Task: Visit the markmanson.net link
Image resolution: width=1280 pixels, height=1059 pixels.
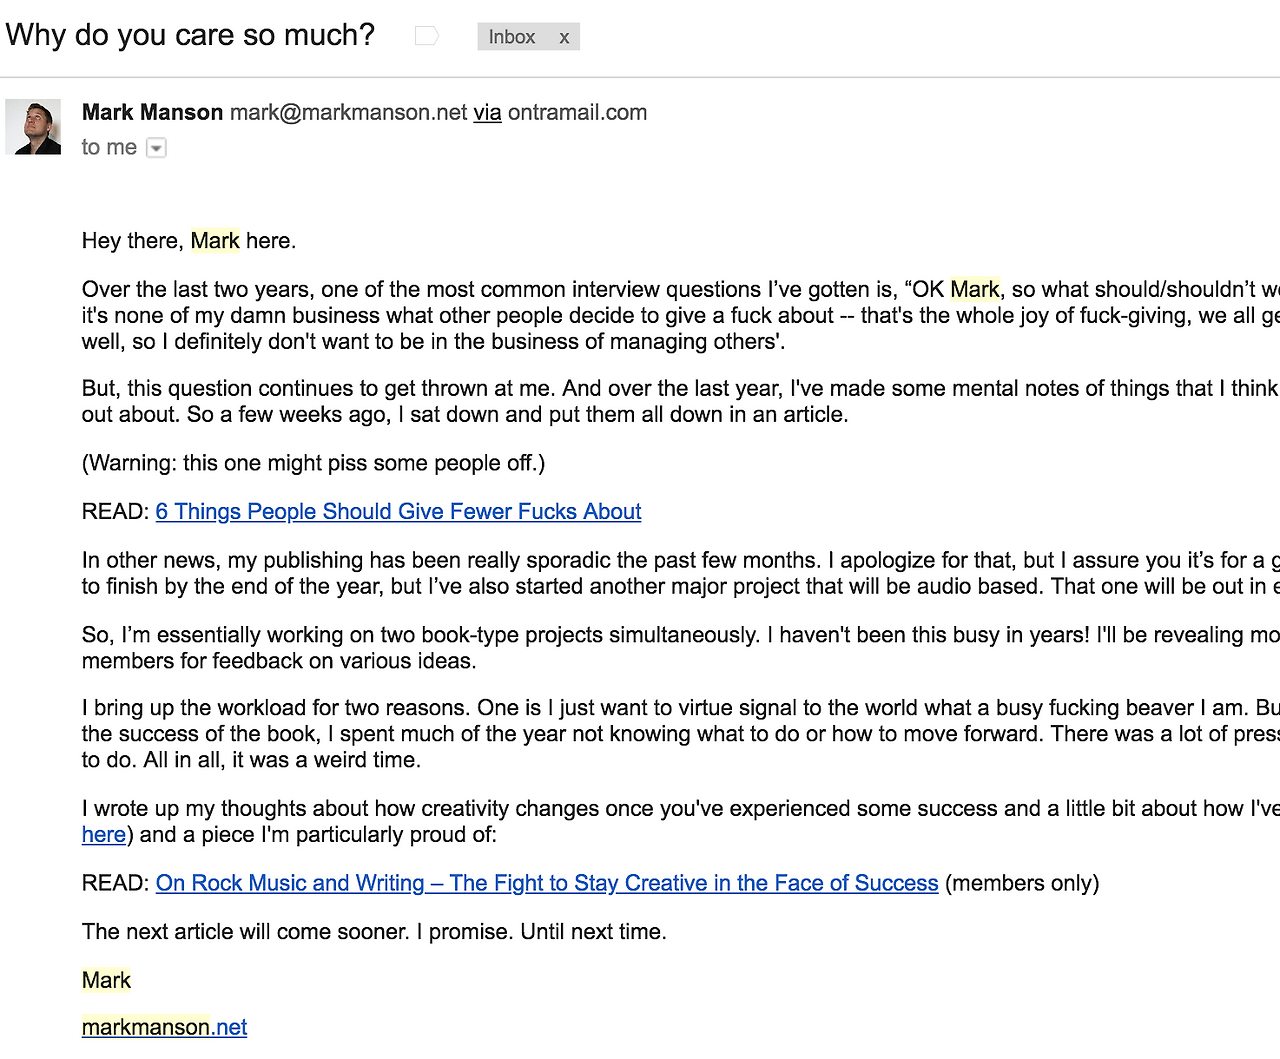Action: click(x=165, y=1027)
